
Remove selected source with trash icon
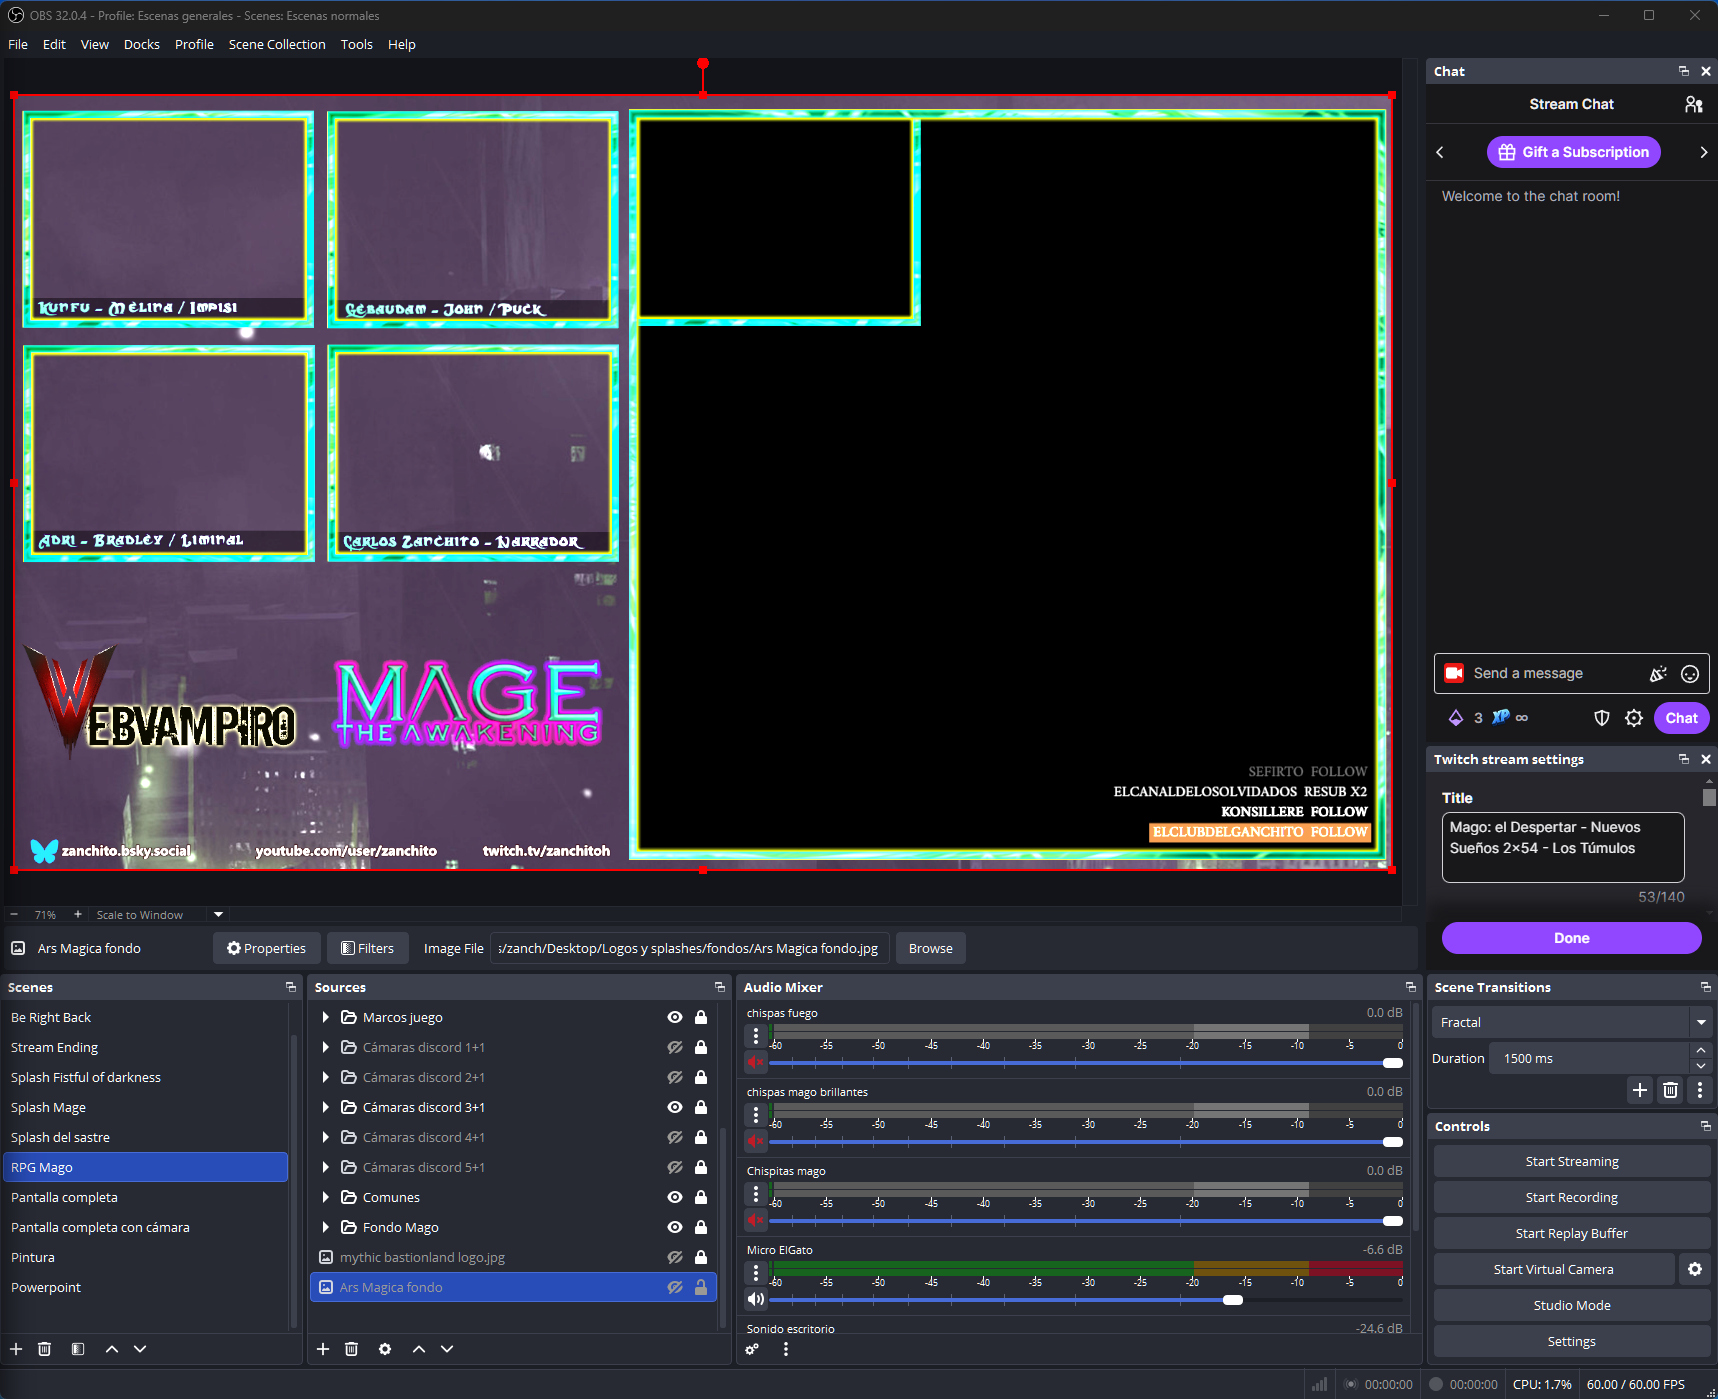click(x=351, y=1349)
